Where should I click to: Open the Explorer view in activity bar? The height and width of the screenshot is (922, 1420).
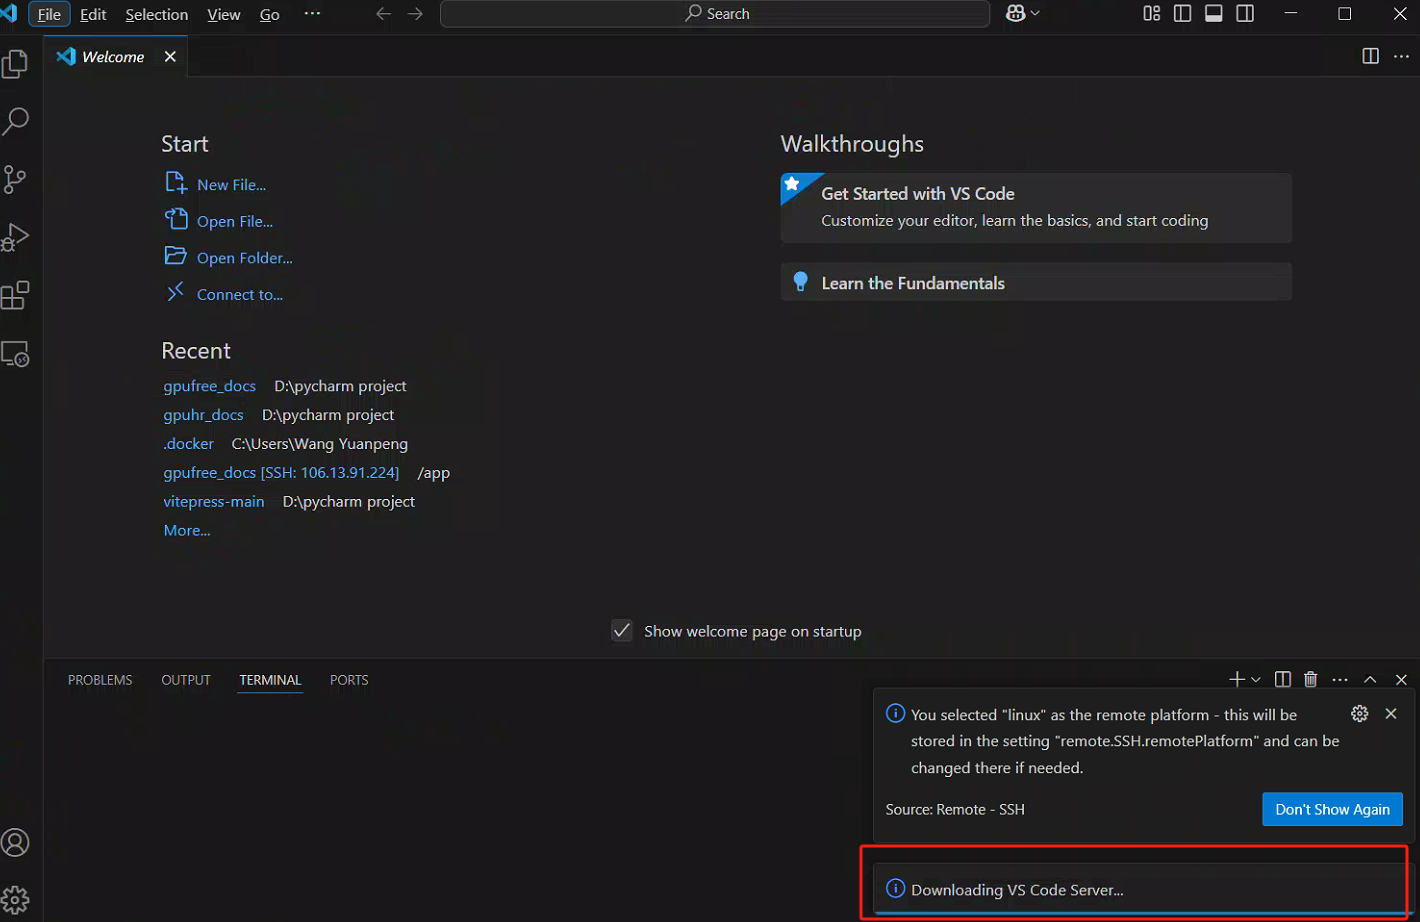click(15, 64)
